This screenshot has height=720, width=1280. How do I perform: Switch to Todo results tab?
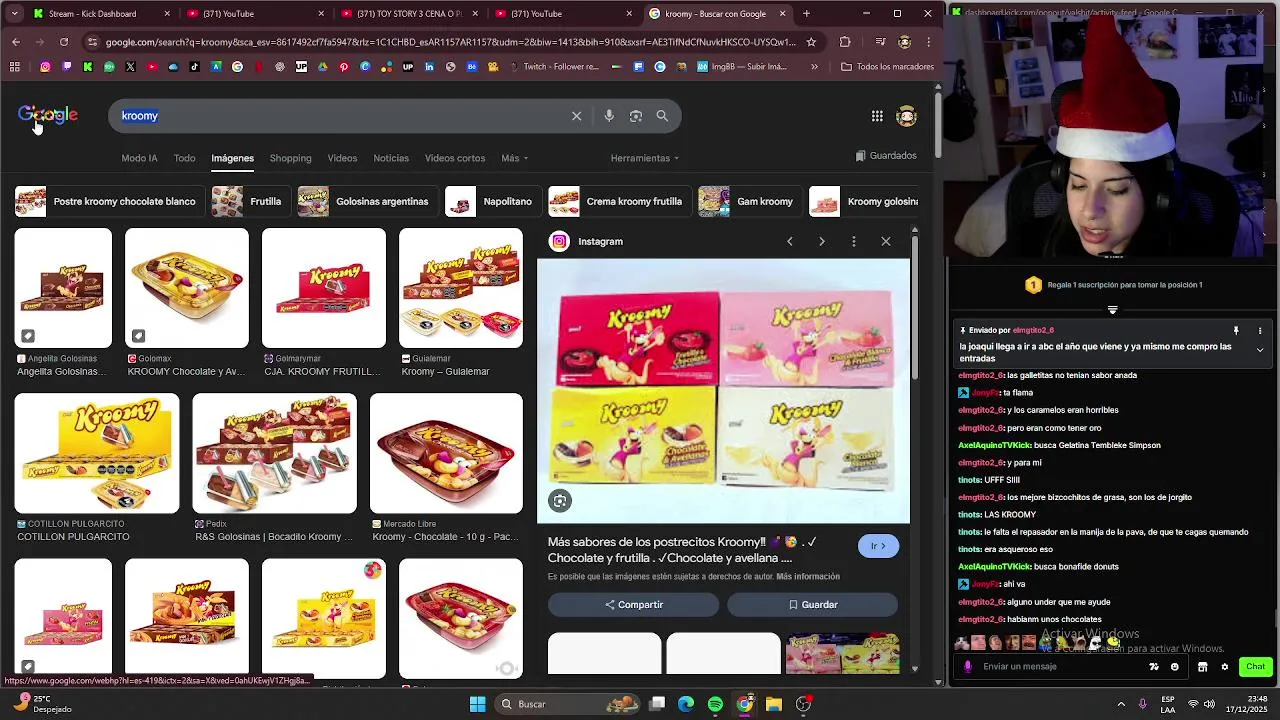(x=185, y=158)
